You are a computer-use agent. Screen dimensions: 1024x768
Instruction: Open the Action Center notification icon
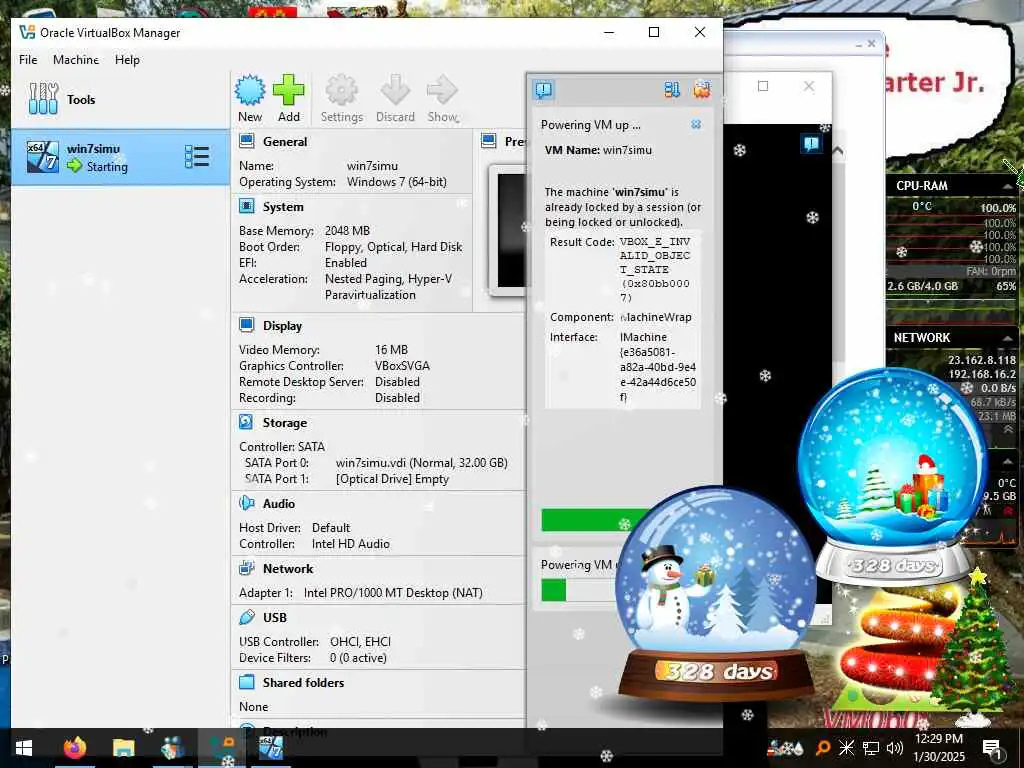pyautogui.click(x=992, y=748)
